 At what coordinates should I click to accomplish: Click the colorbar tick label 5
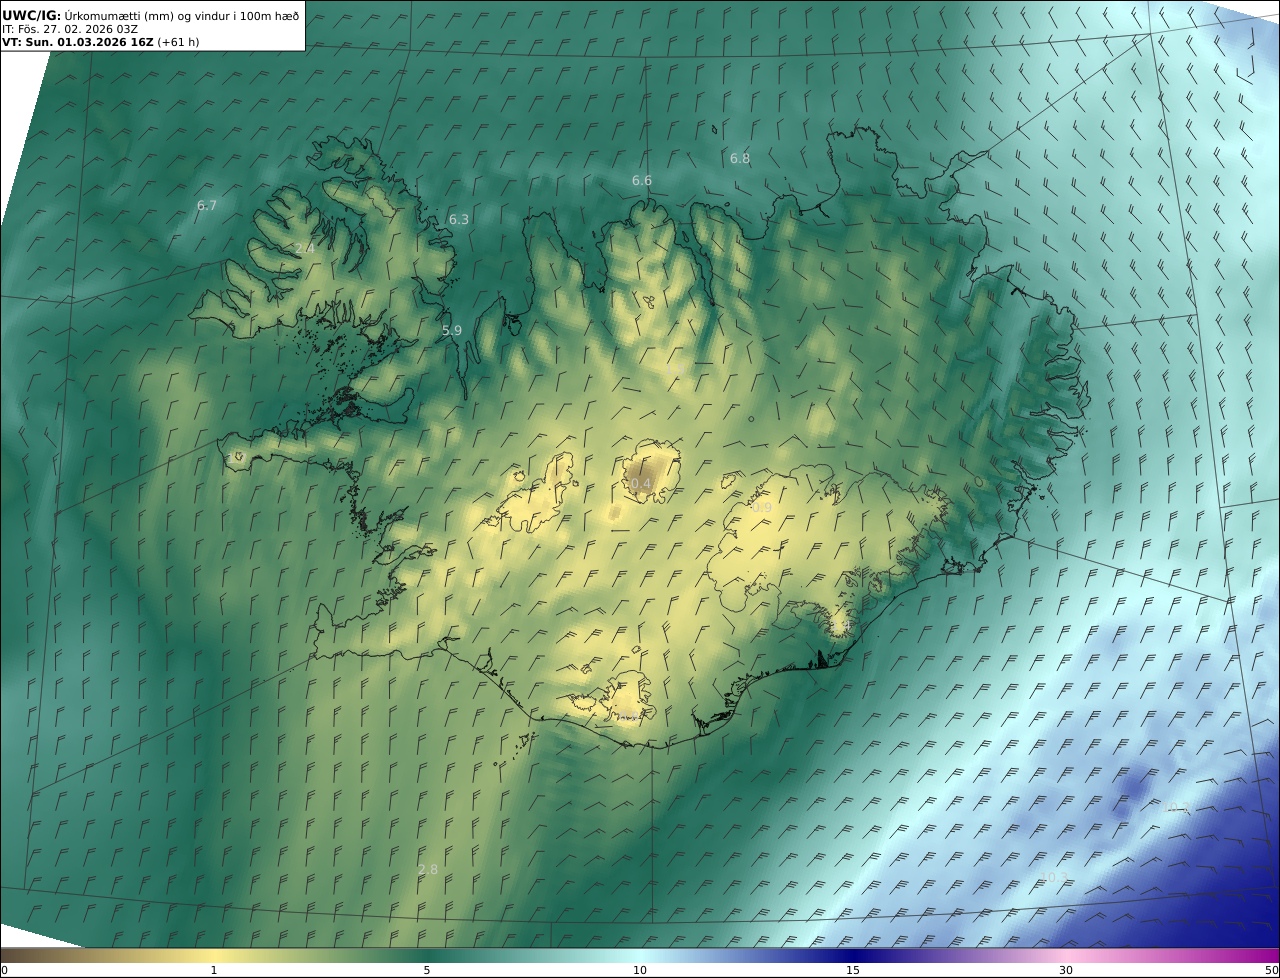(x=427, y=970)
